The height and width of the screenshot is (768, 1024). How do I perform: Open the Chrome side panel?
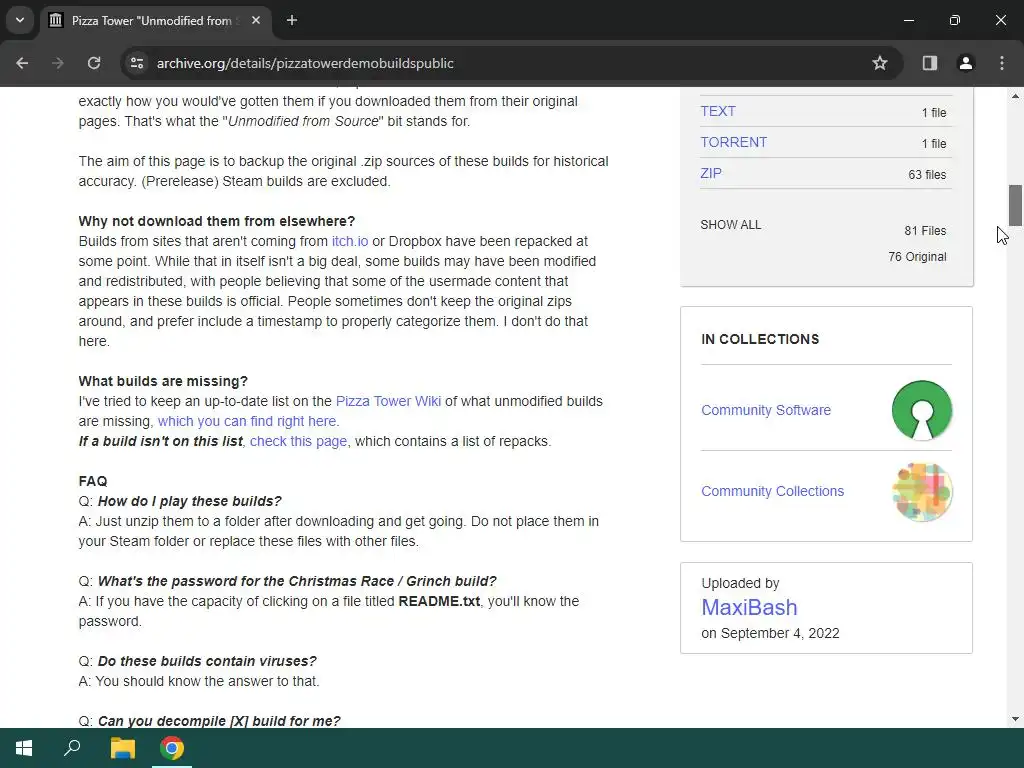point(930,63)
